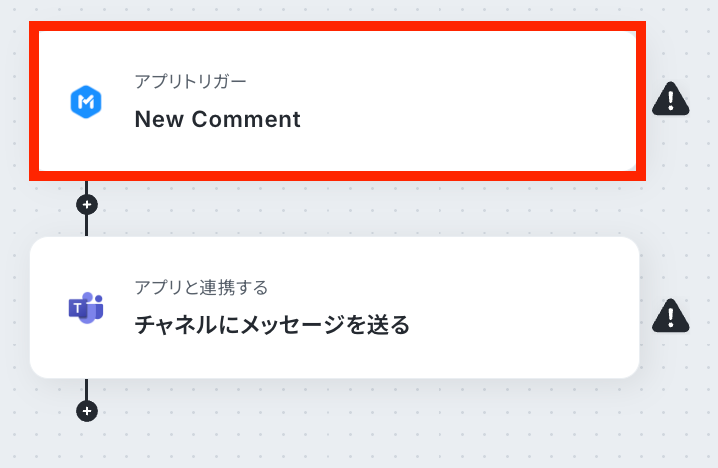Add step with plus between cards
The width and height of the screenshot is (718, 468).
click(x=87, y=204)
